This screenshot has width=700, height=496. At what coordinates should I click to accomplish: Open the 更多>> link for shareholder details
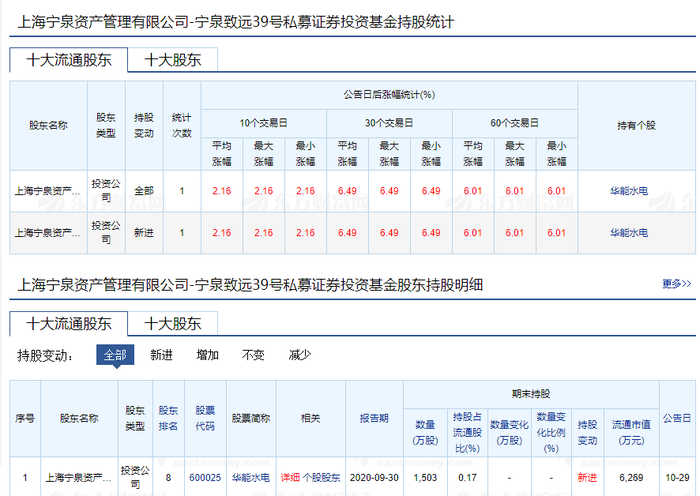tap(676, 284)
